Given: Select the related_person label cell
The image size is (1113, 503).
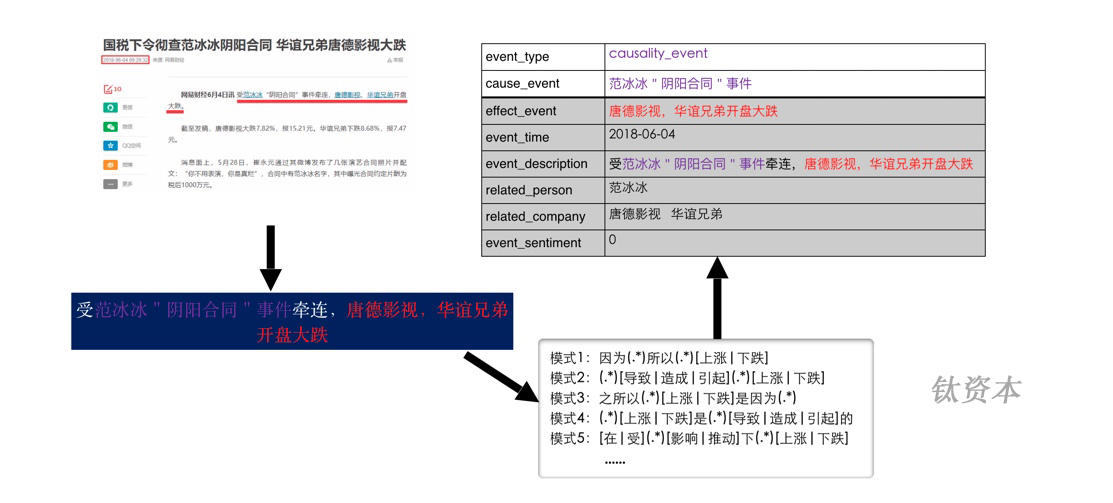Looking at the screenshot, I should click(542, 190).
